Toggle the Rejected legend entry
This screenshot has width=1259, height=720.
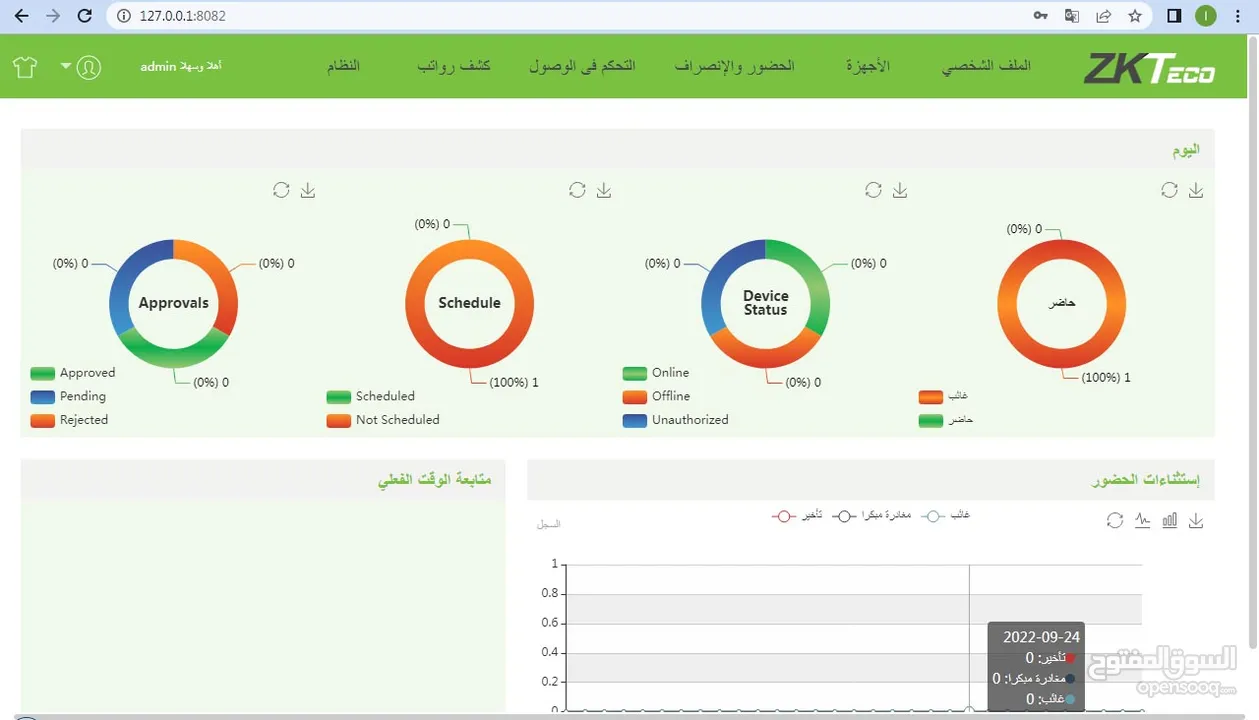69,420
